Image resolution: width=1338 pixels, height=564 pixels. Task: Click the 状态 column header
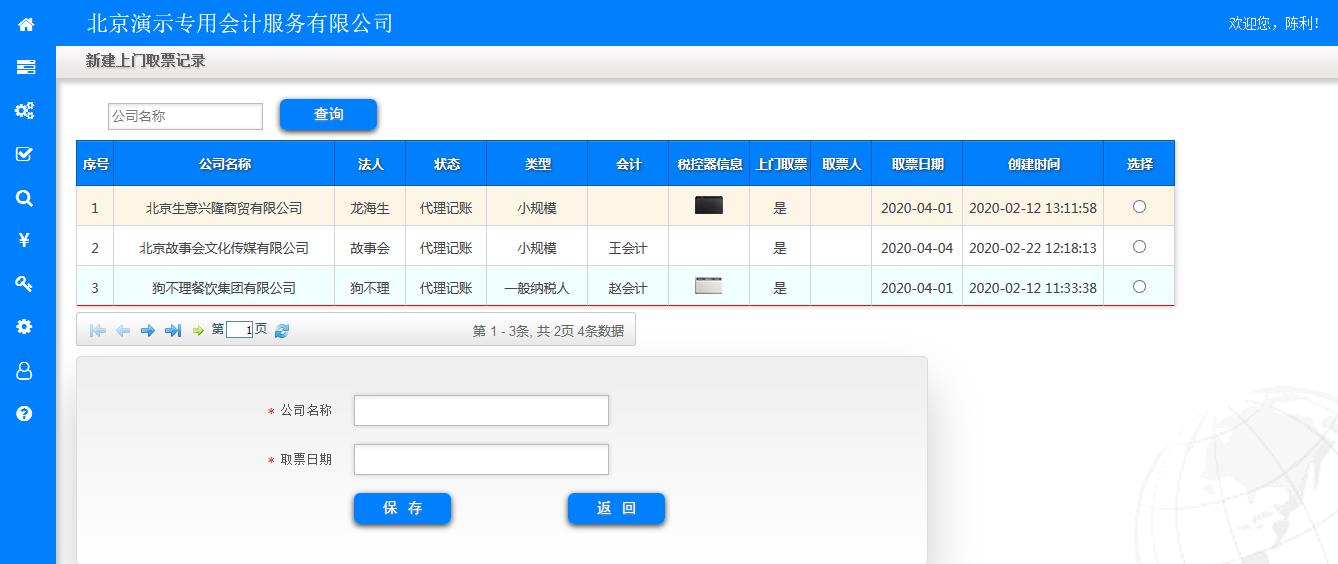coord(446,164)
